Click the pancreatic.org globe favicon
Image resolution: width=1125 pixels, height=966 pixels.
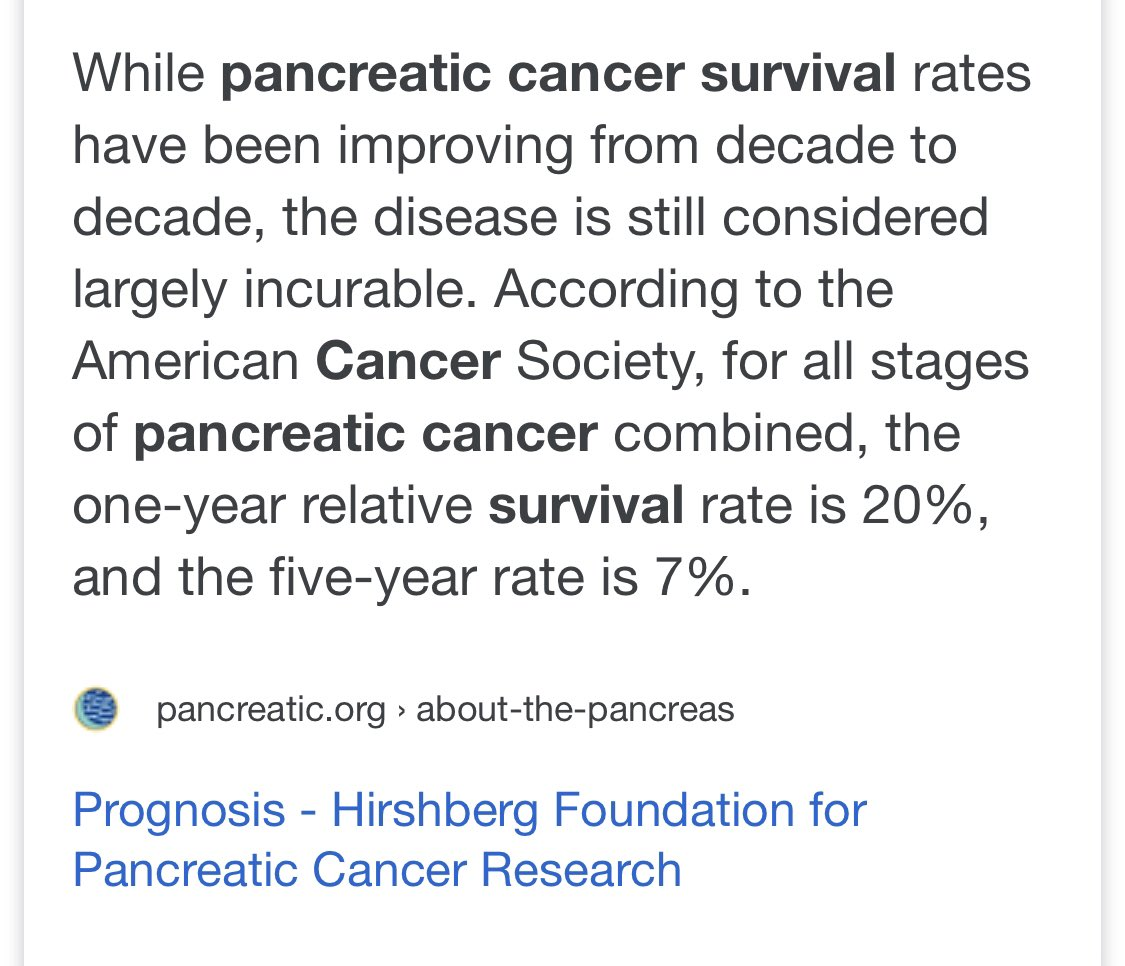coord(96,708)
